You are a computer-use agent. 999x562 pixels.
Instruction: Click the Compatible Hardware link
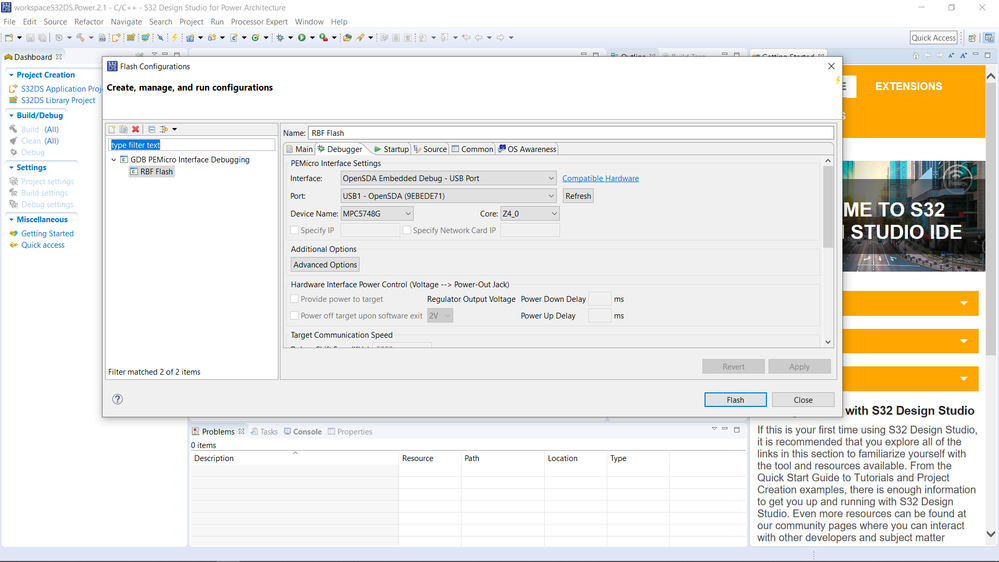(600, 178)
